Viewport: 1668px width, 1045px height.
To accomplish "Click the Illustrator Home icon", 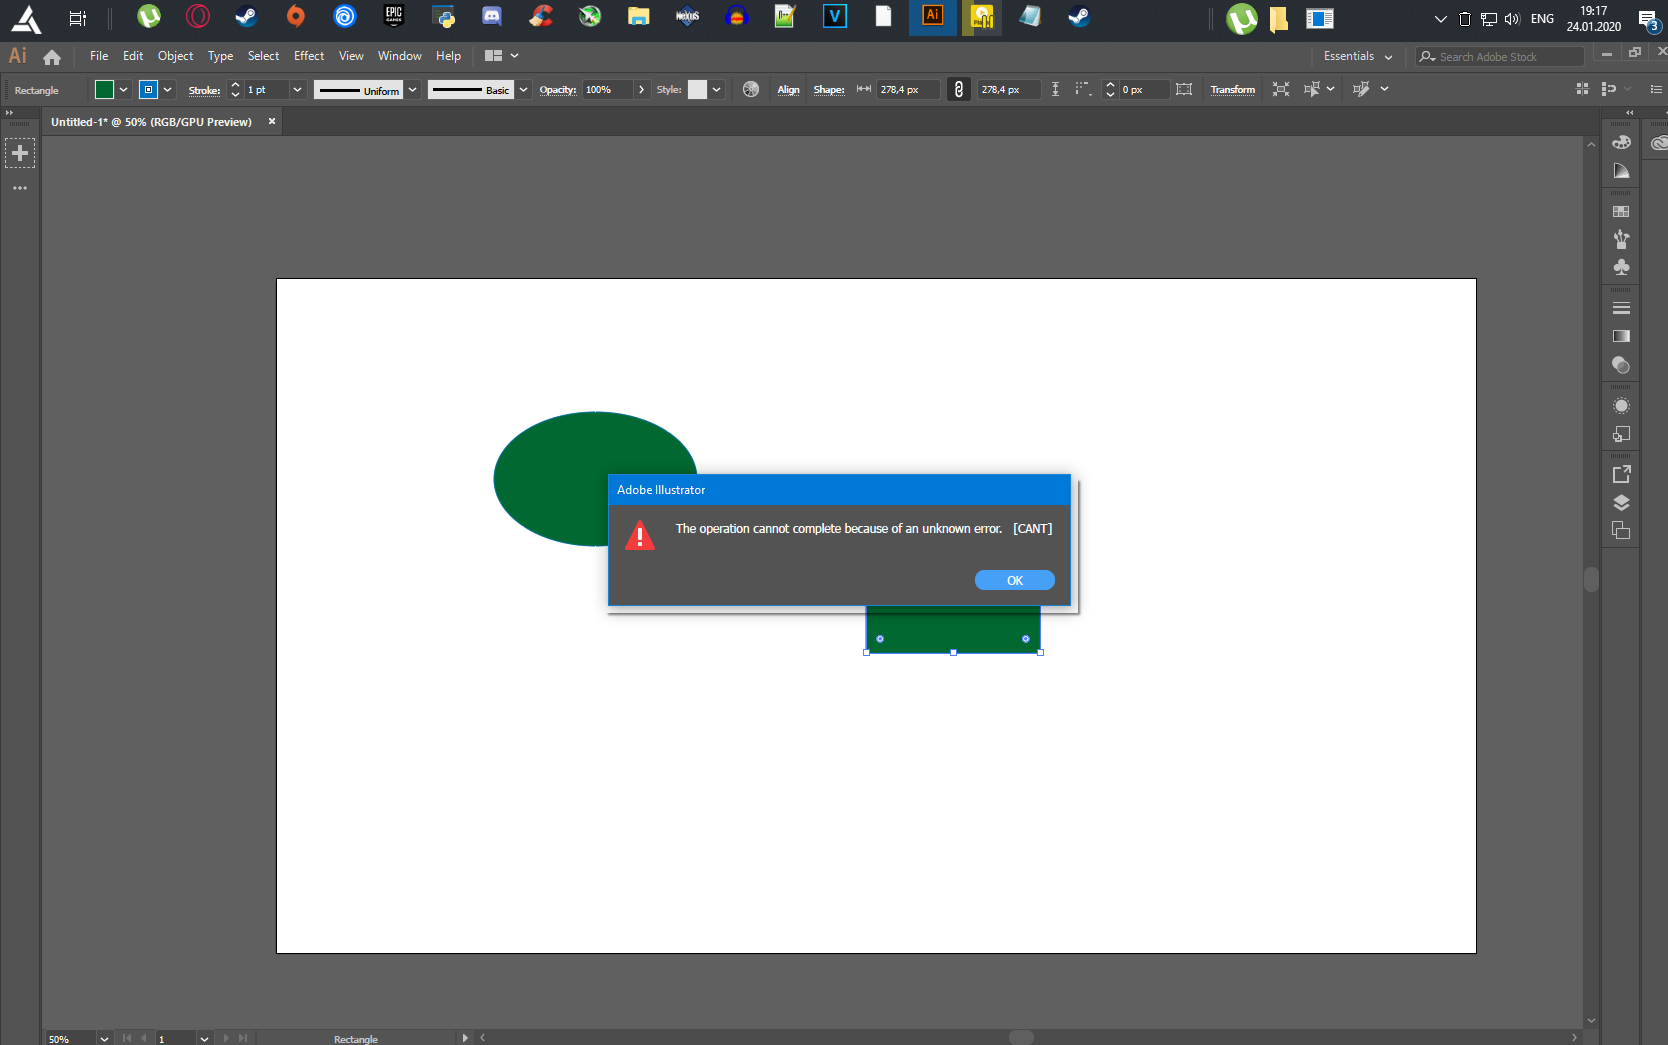I will pyautogui.click(x=52, y=57).
